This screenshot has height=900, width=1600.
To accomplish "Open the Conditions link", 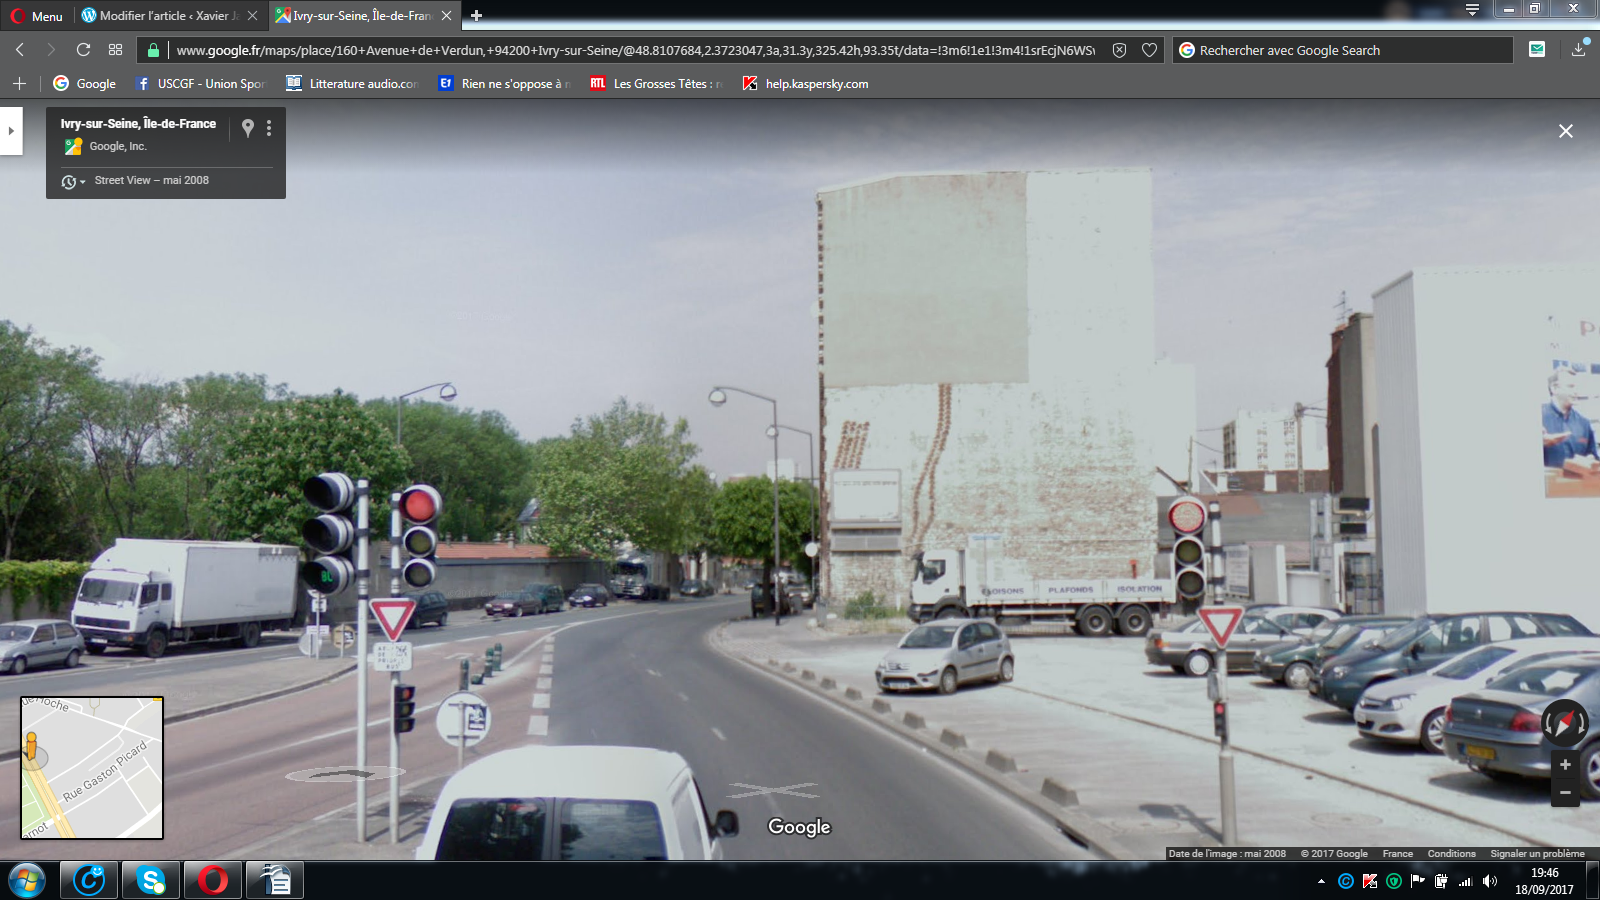I will [x=1451, y=854].
